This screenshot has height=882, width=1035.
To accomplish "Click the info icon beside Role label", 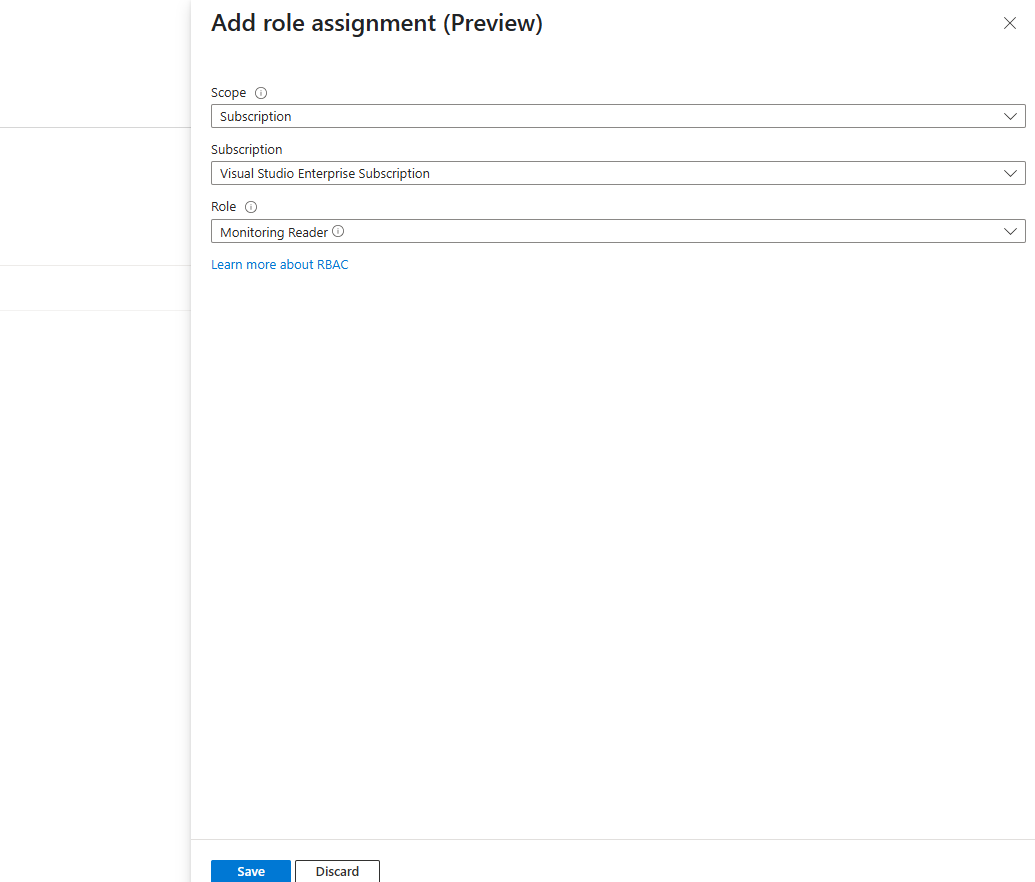I will tap(251, 207).
